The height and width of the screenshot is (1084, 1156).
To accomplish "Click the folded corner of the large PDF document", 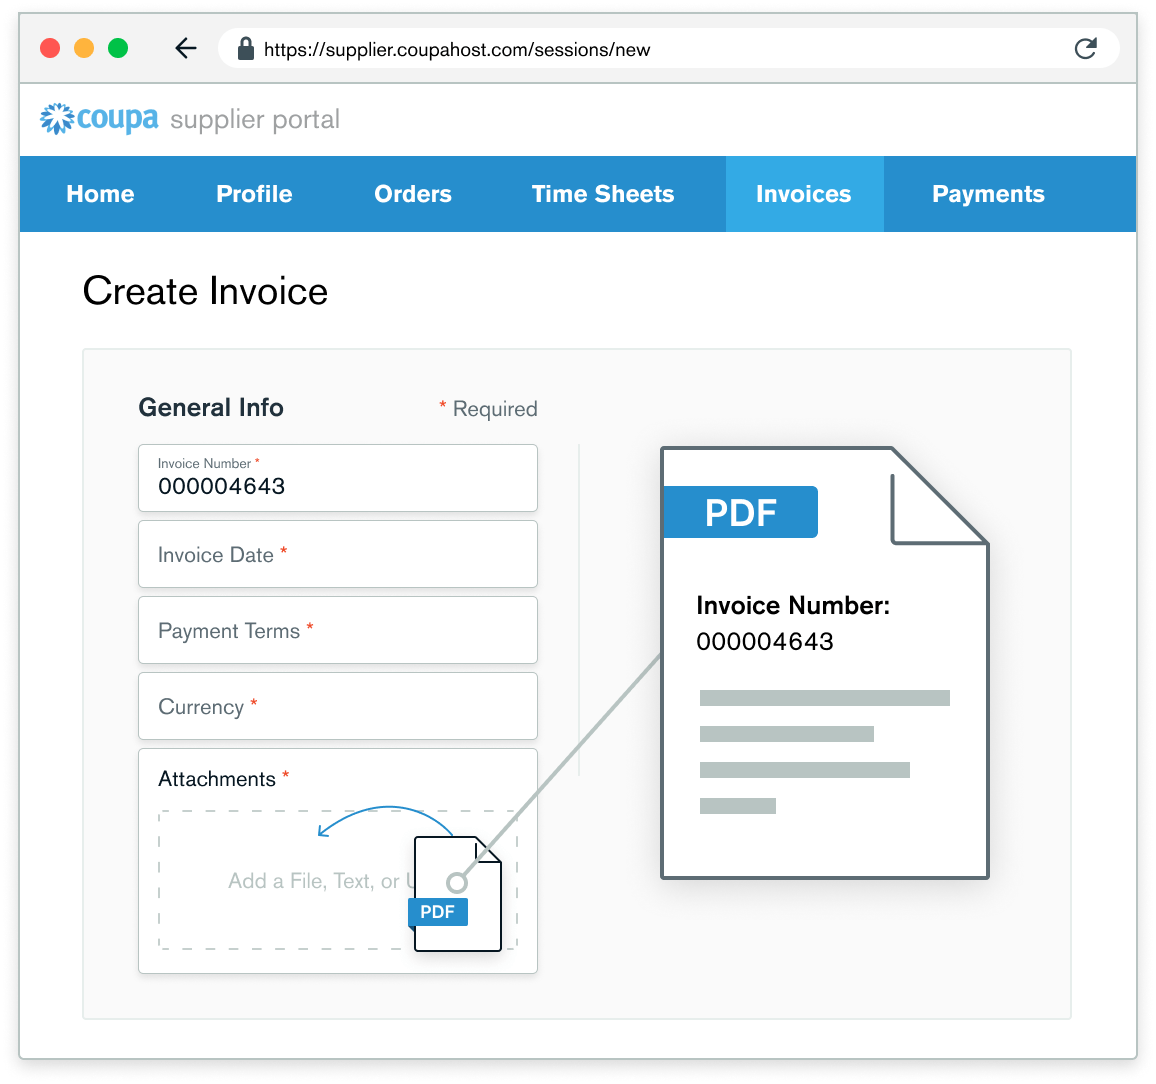I will pyautogui.click(x=935, y=500).
